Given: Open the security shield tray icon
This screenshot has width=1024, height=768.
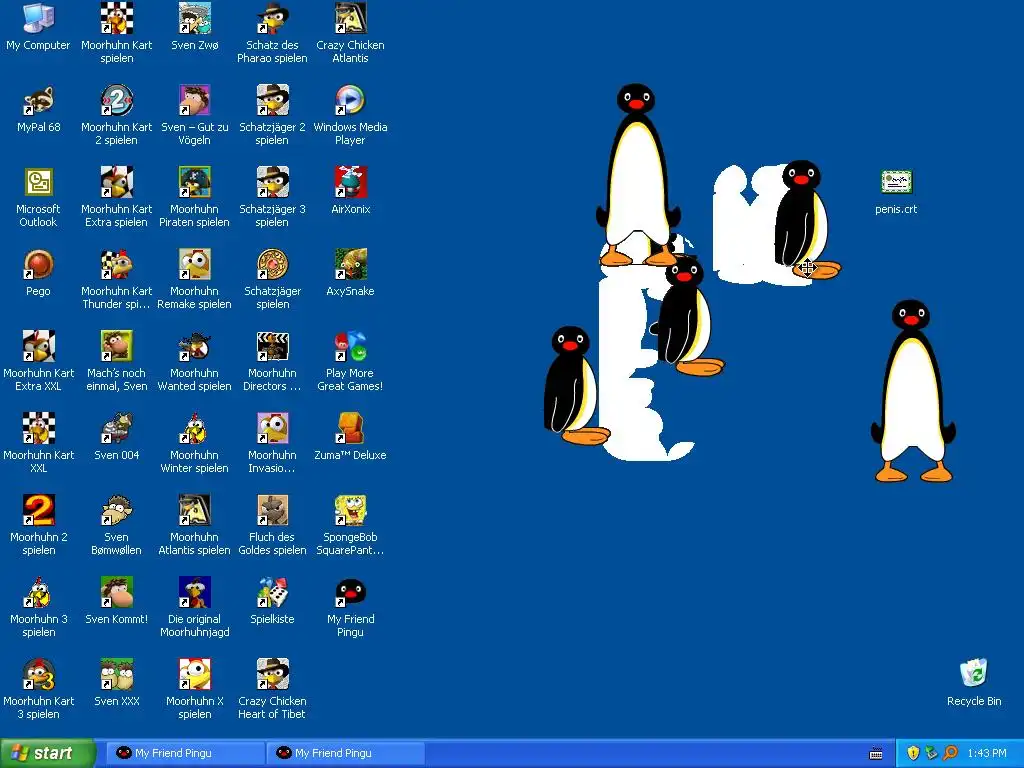Looking at the screenshot, I should [913, 753].
